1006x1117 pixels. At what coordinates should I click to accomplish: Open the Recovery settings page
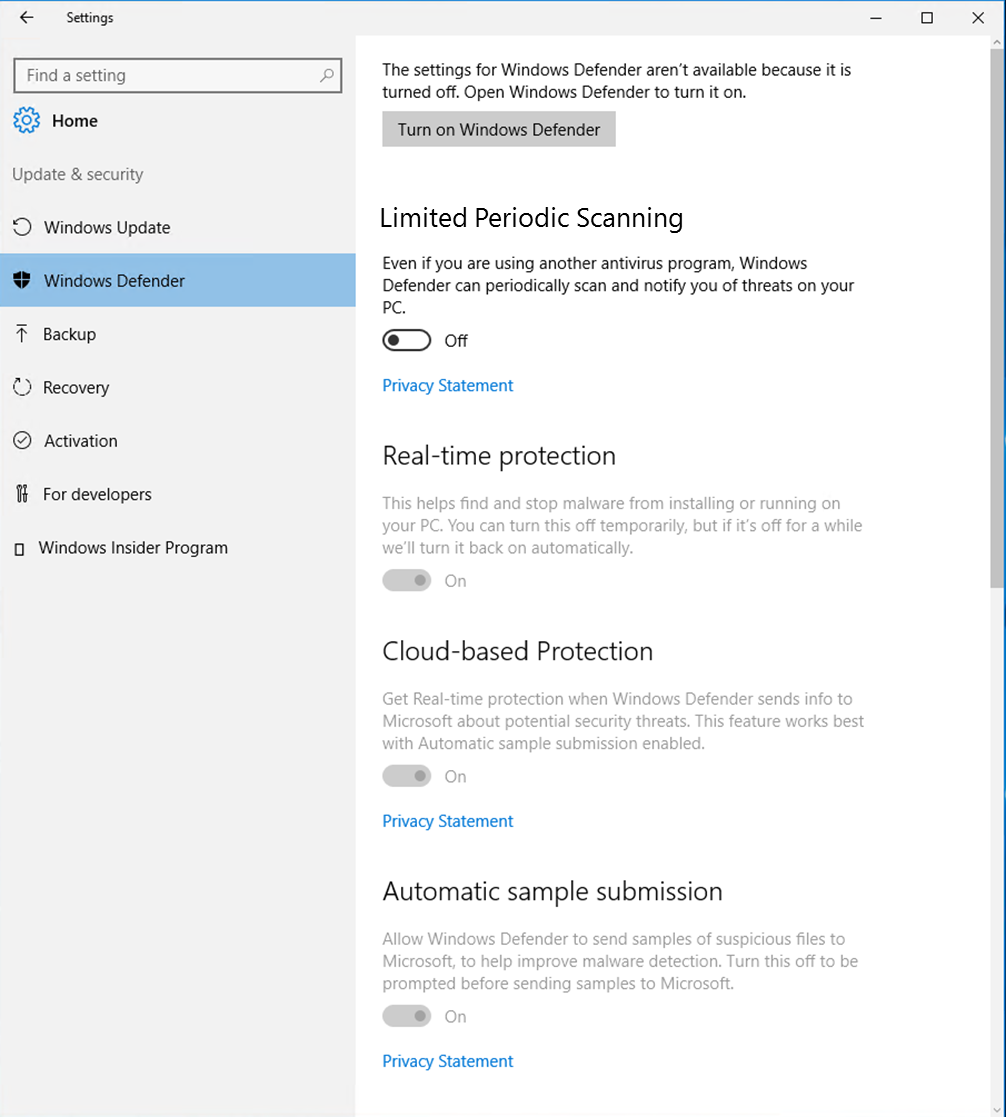click(x=177, y=387)
